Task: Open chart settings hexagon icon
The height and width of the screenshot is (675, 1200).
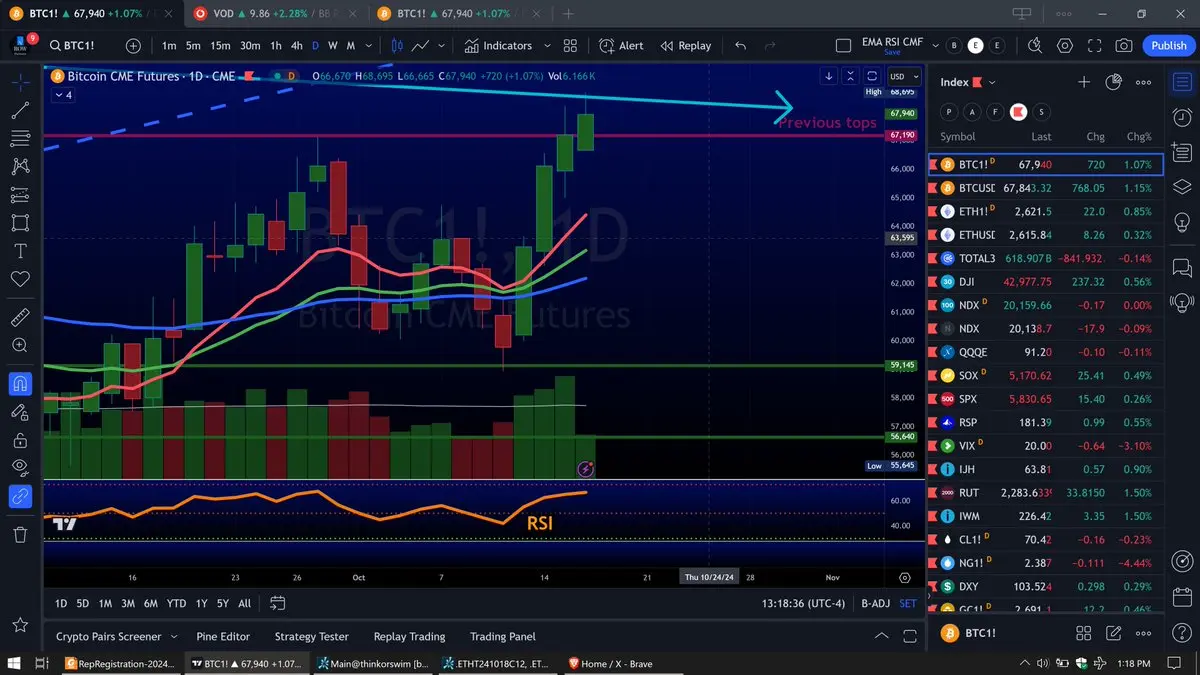Action: click(x=1064, y=45)
